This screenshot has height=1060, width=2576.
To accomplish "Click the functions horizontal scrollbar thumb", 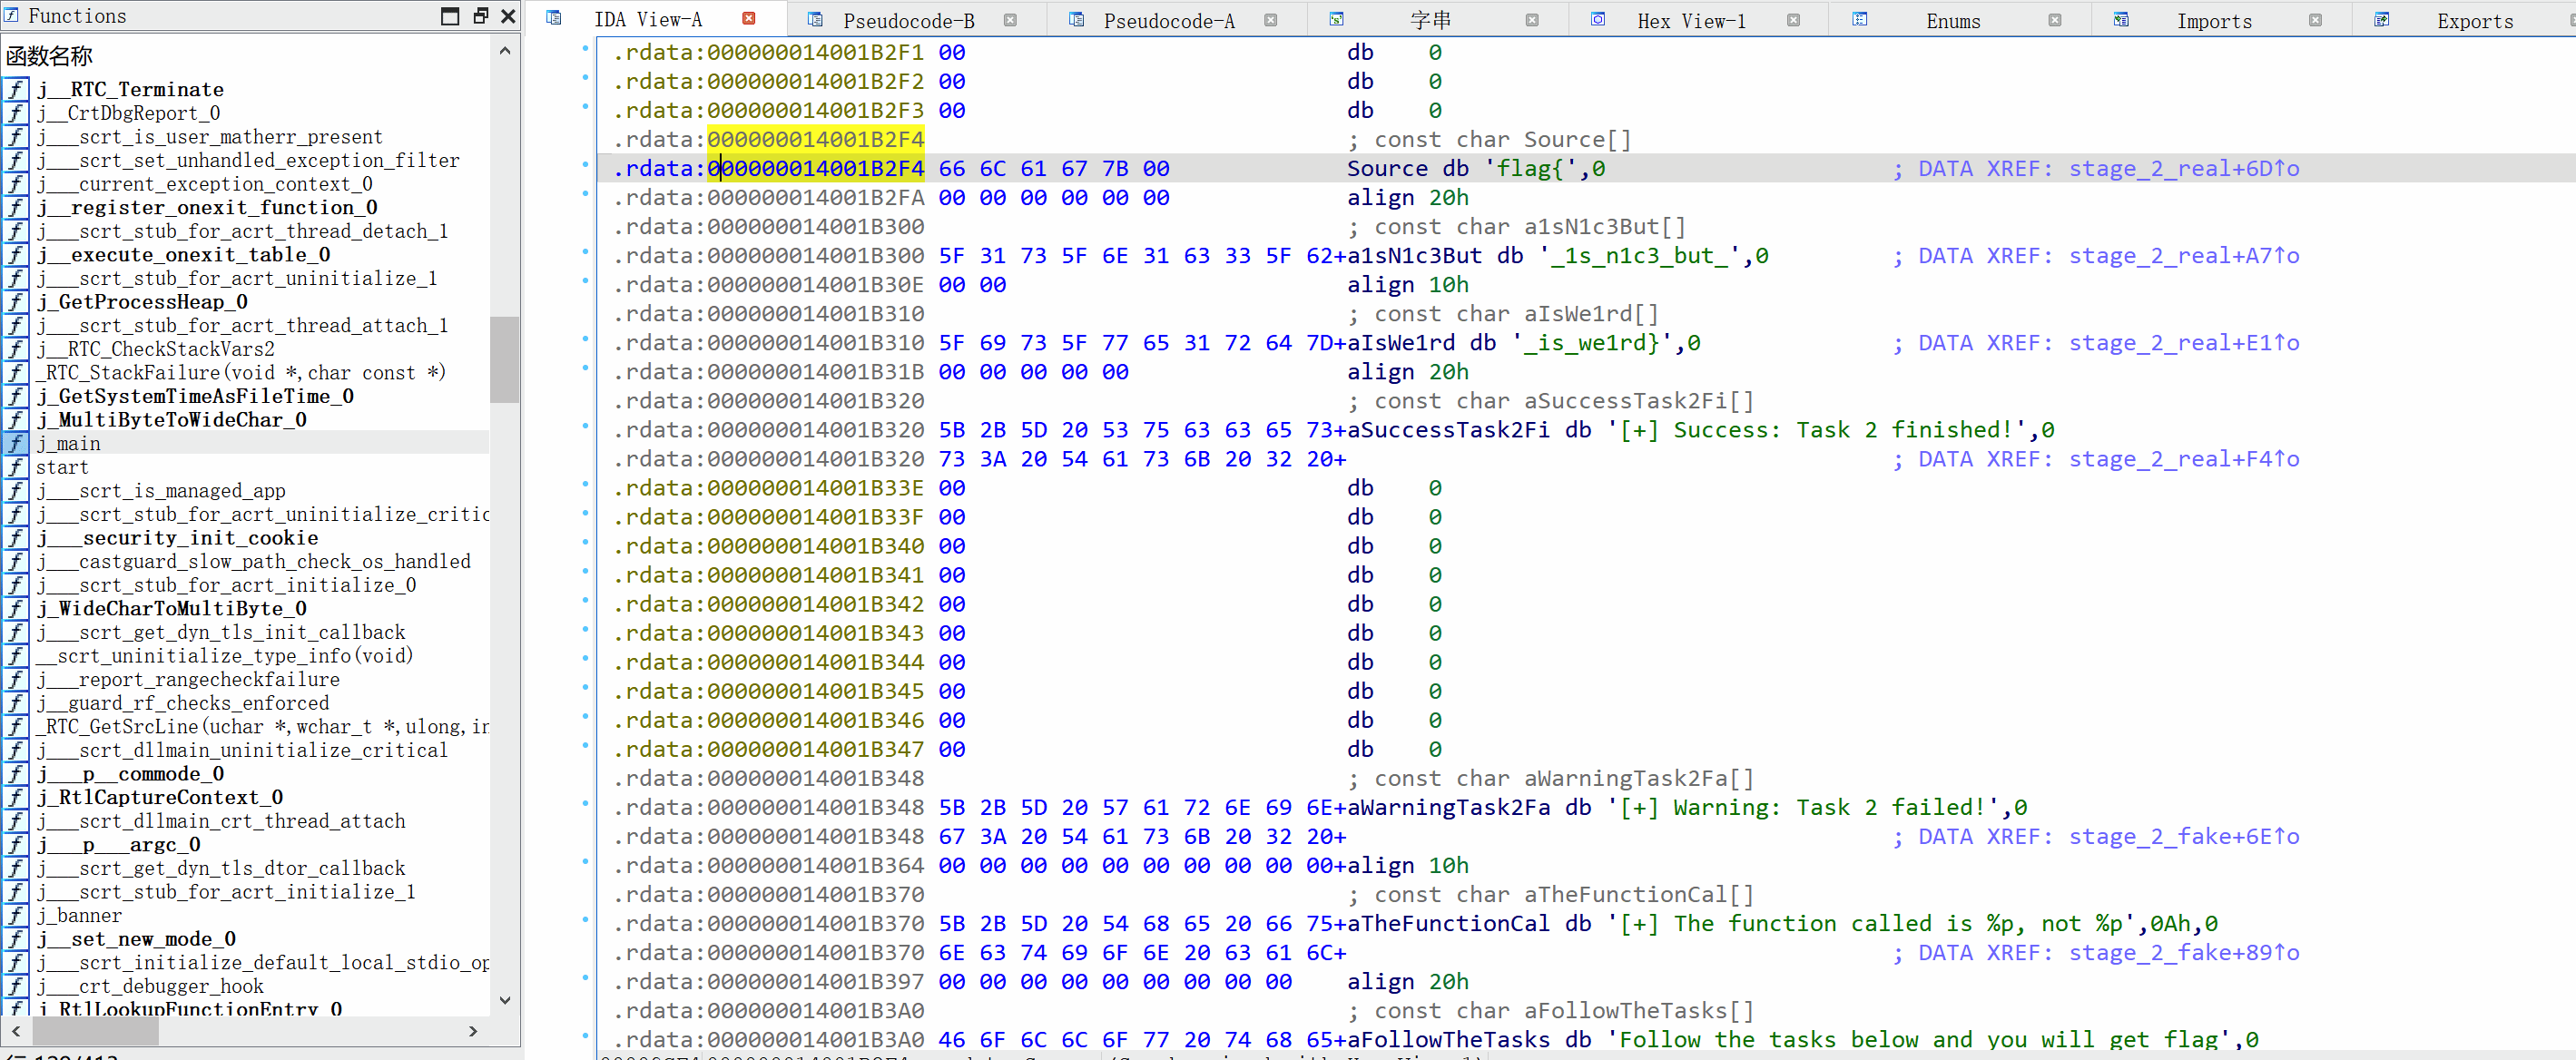I will [95, 1030].
